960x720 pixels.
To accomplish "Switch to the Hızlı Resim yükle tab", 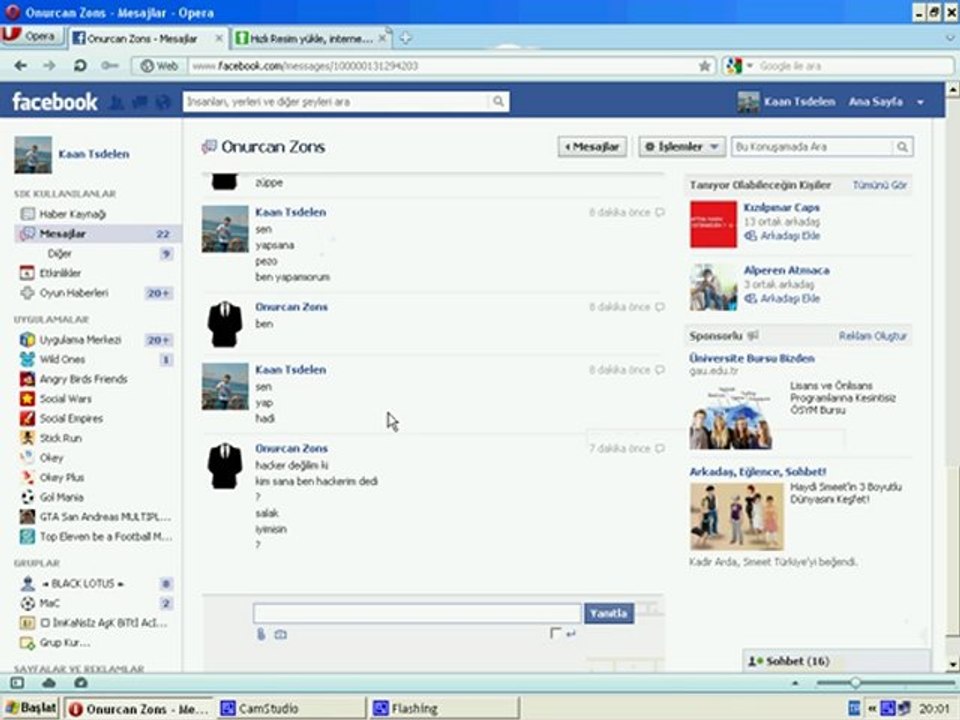I will pyautogui.click(x=311, y=39).
